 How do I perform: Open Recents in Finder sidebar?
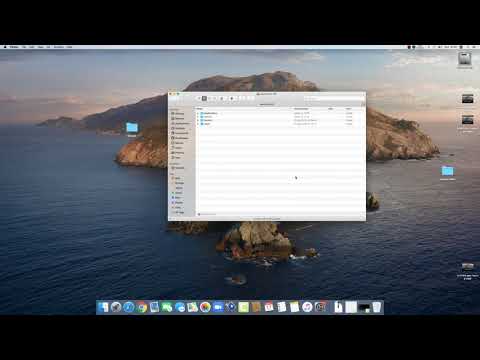coord(178,118)
